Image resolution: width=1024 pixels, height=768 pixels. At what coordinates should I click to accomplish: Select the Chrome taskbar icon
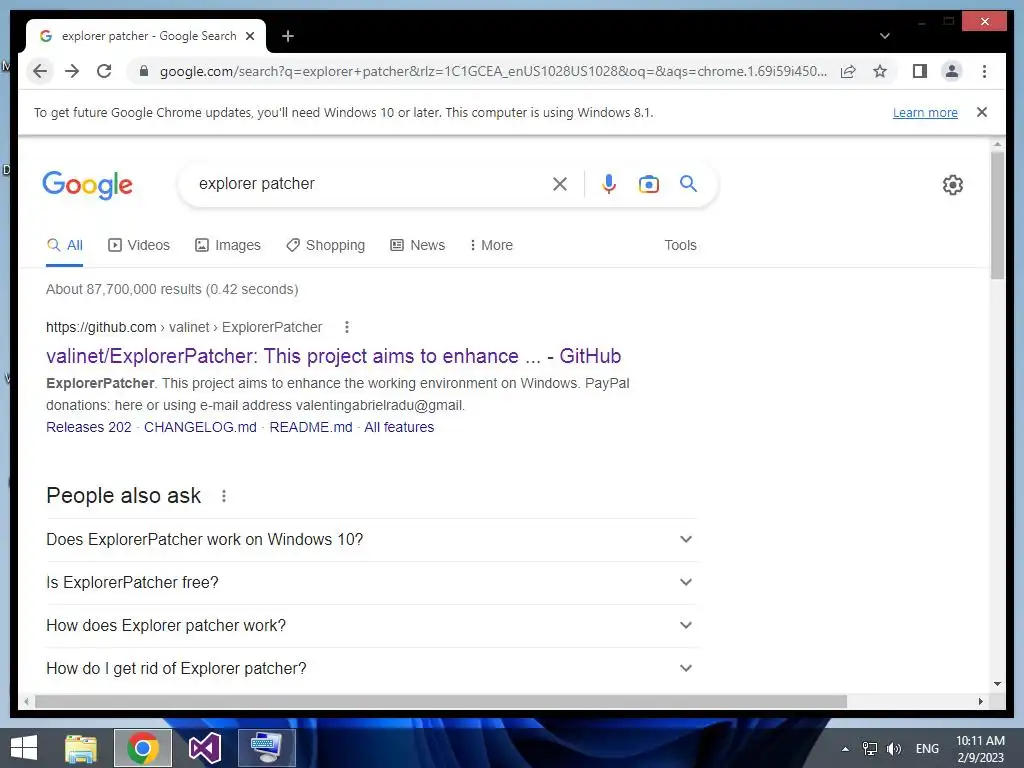coord(143,748)
